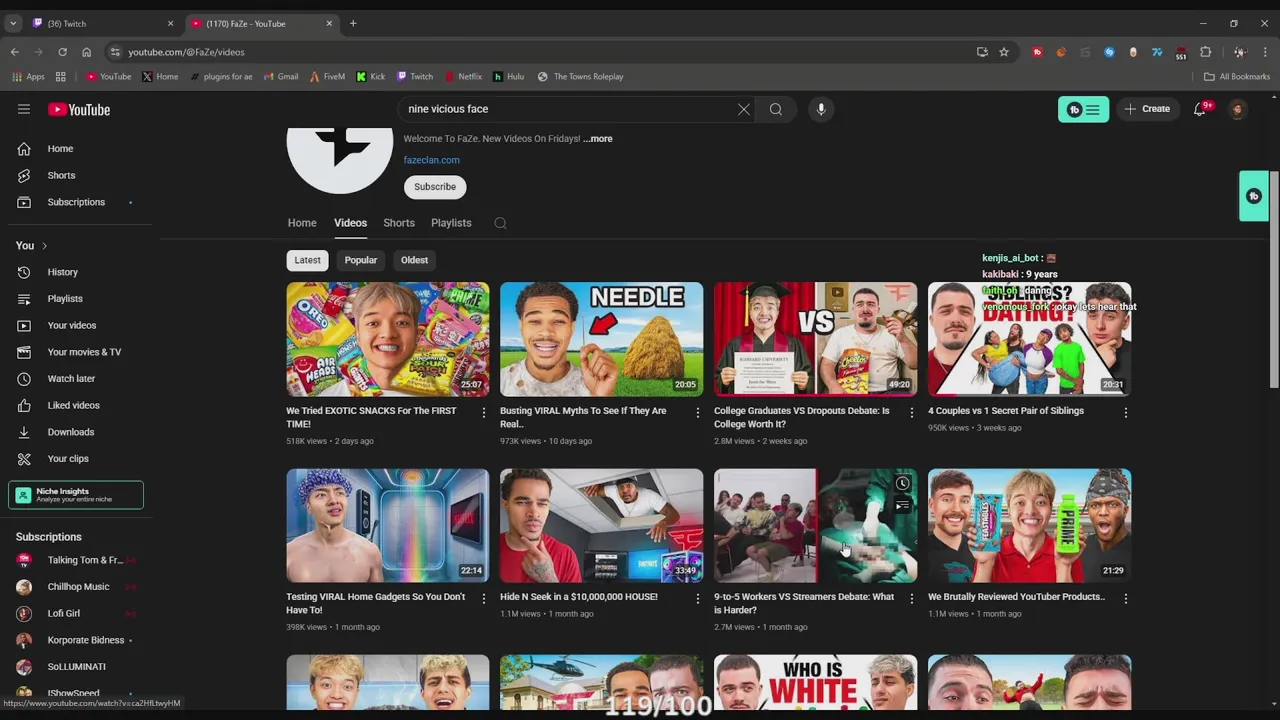
Task: Go back with browser back arrow
Action: tap(14, 52)
